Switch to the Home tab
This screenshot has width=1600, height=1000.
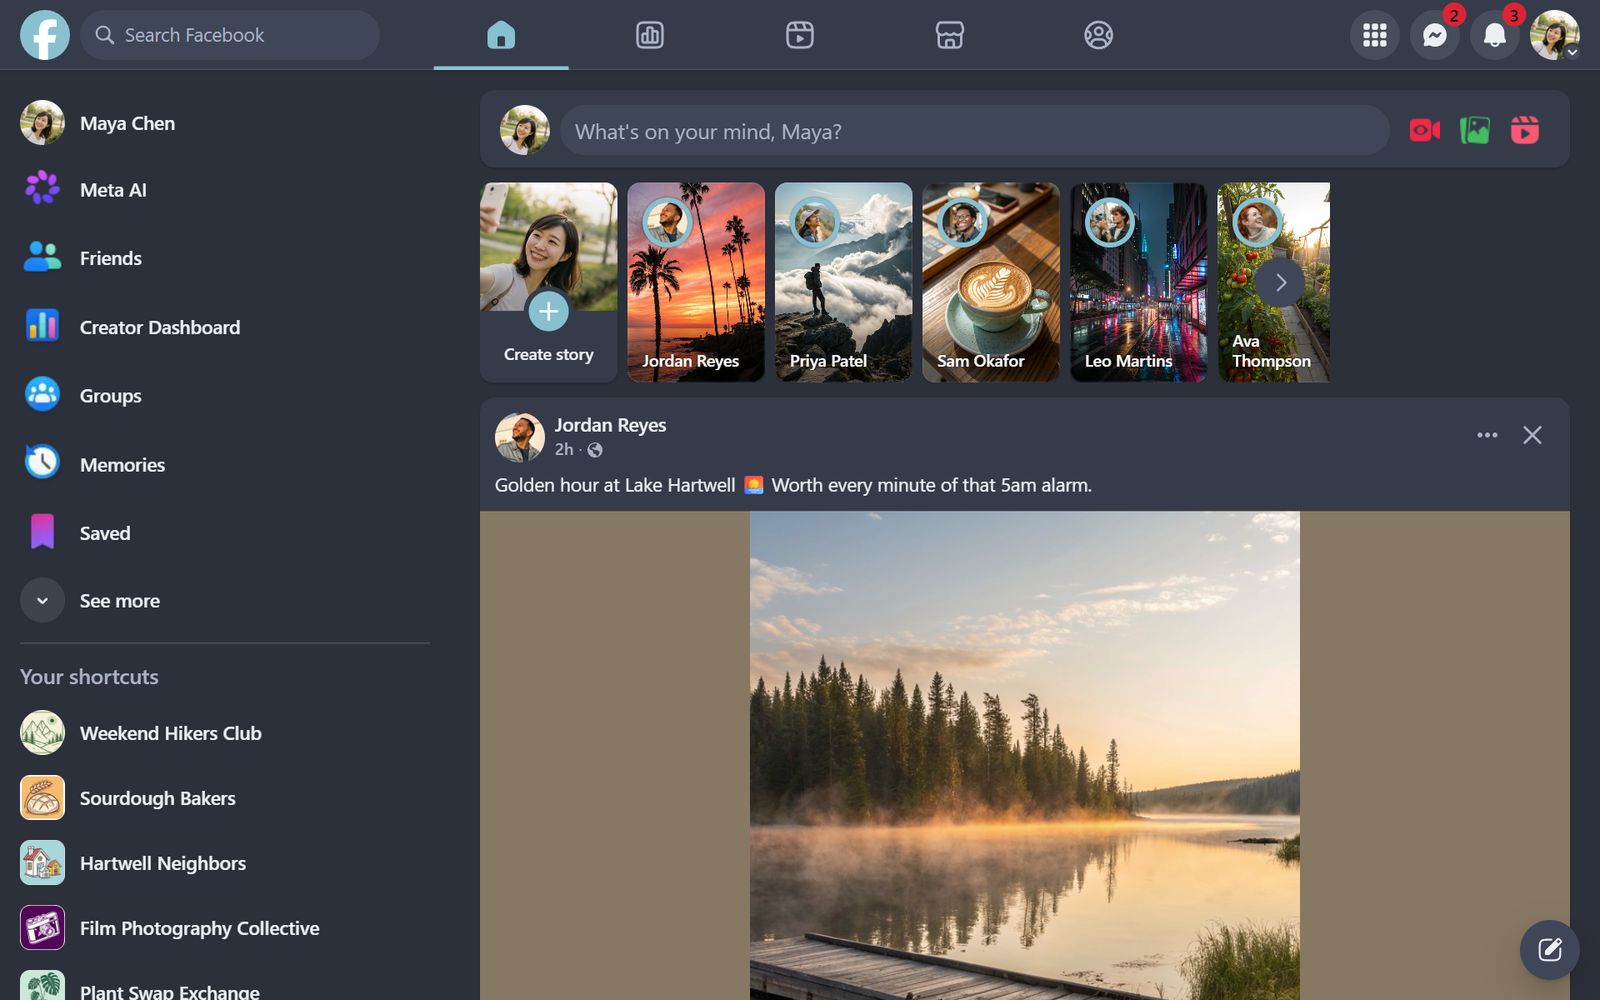point(501,35)
